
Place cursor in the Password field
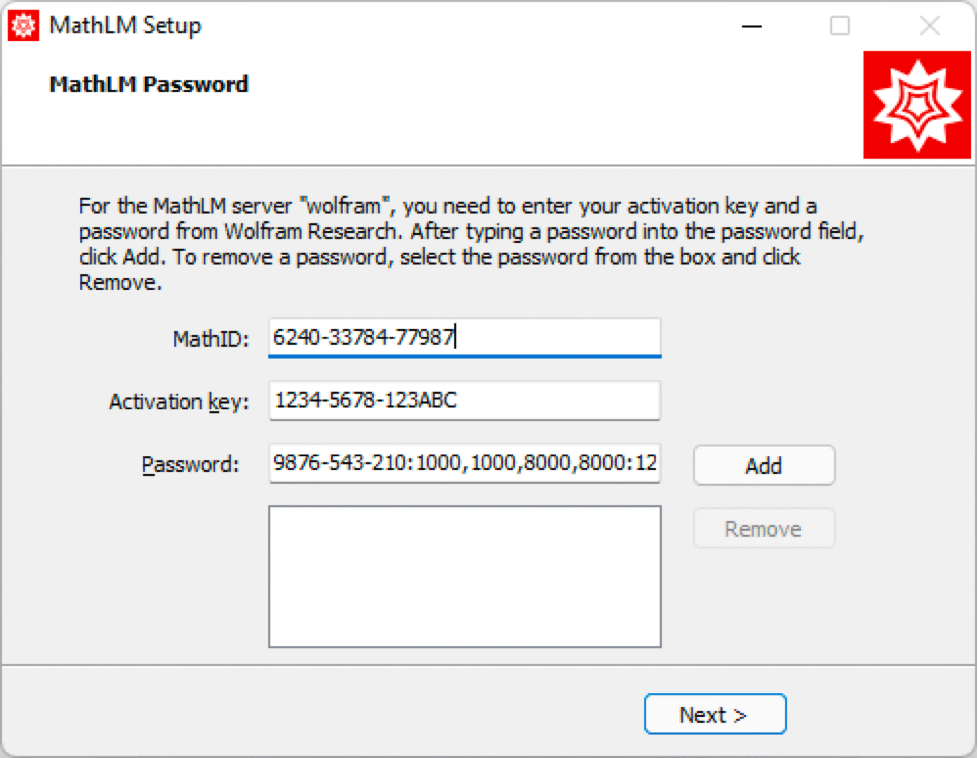[464, 464]
